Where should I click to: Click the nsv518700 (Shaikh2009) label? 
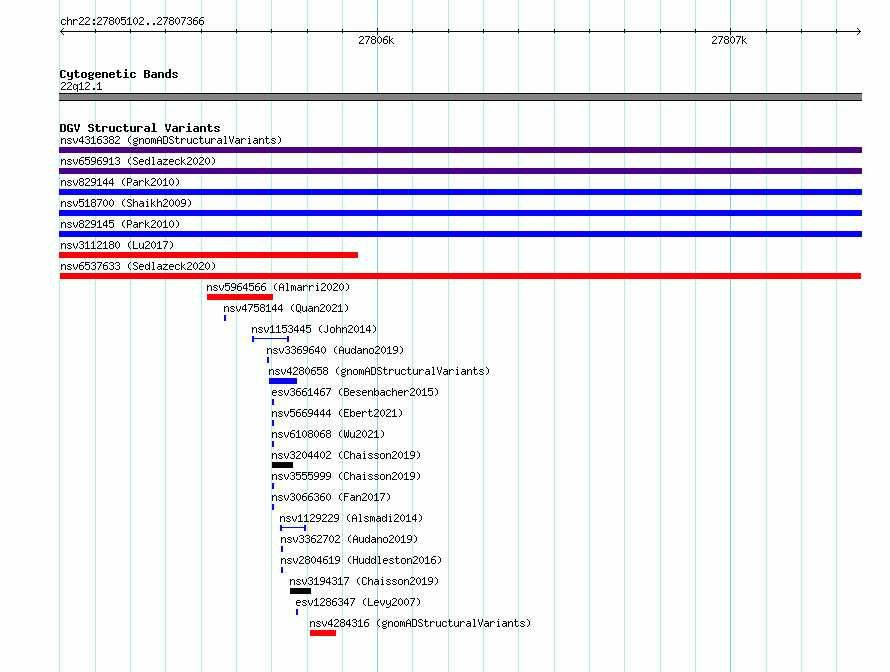point(126,203)
